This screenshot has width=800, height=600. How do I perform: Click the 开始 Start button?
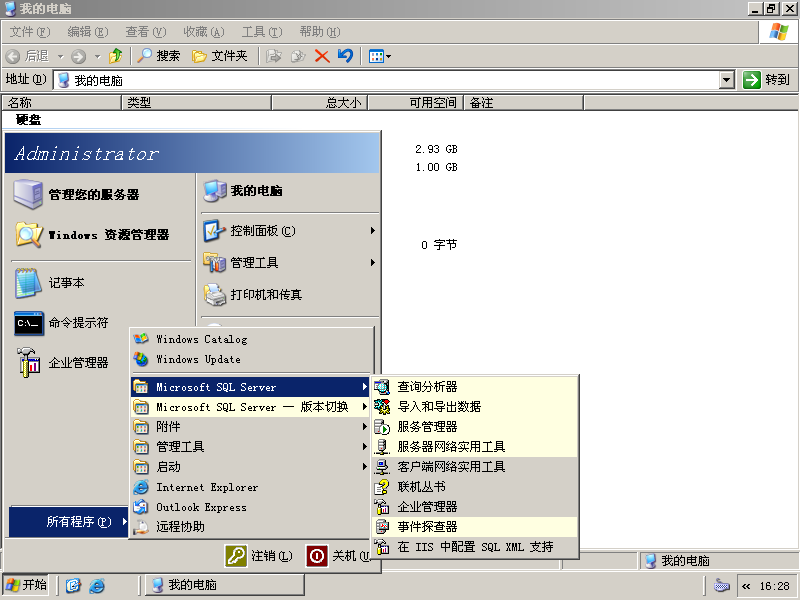tap(27, 585)
